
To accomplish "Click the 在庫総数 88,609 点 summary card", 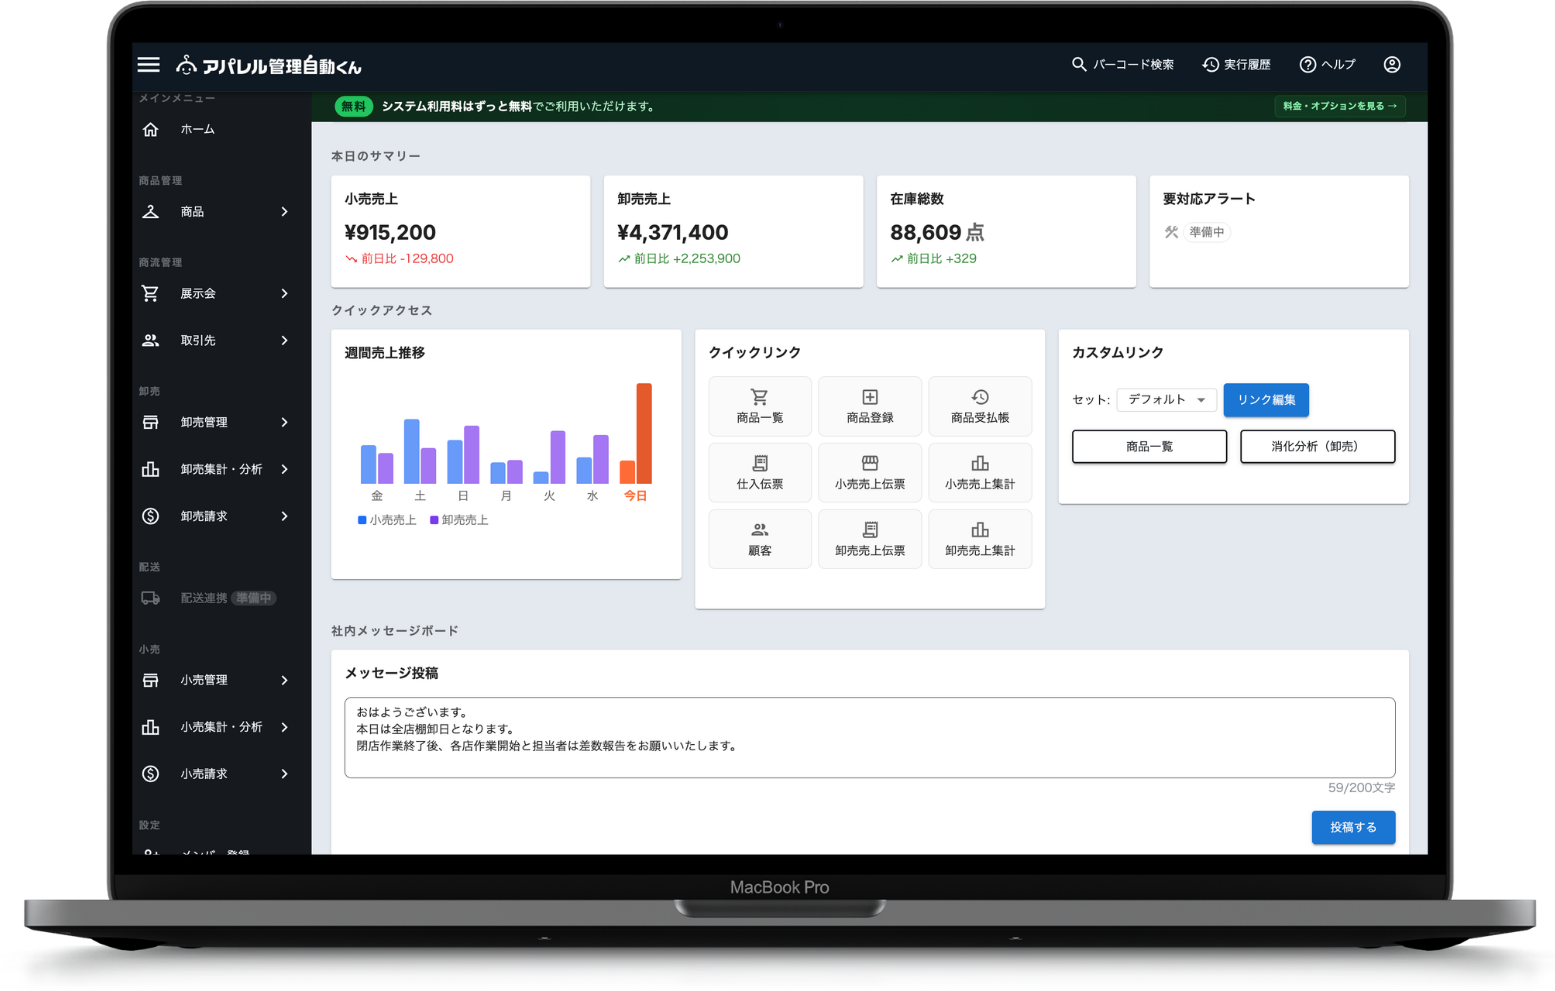I will [x=1006, y=232].
